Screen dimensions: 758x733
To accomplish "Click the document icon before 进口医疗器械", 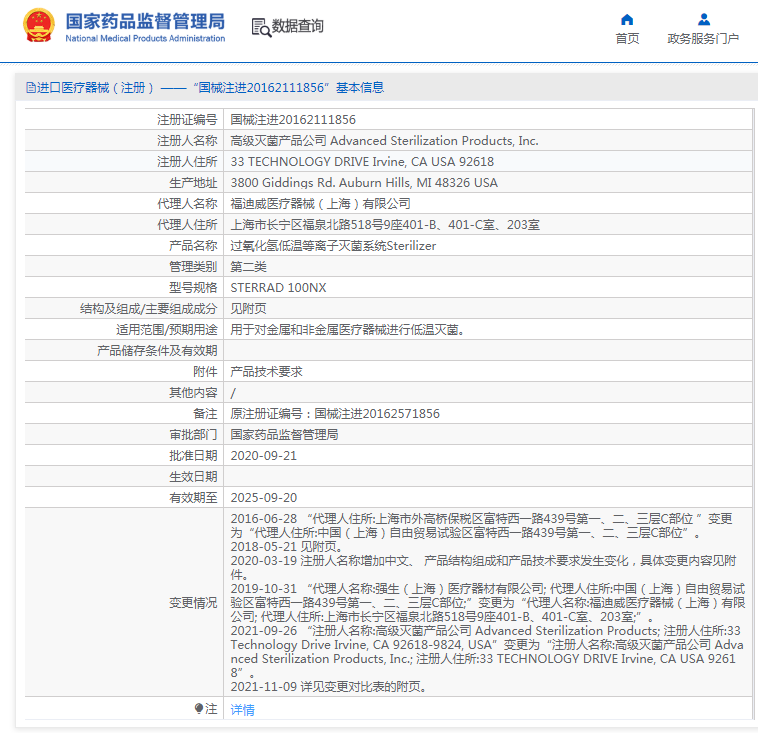I will tap(30, 88).
